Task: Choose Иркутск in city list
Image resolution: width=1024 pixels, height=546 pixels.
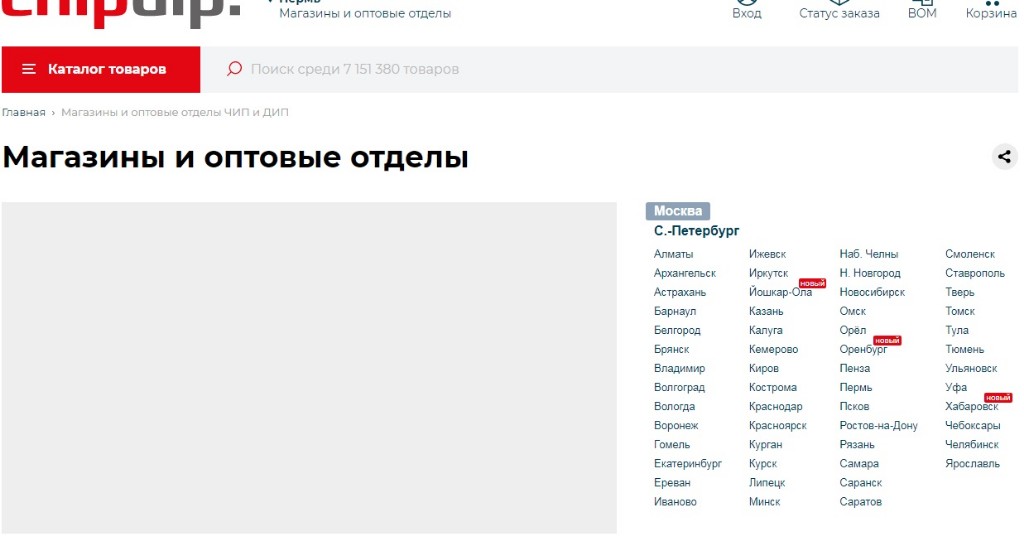Action: (x=768, y=273)
